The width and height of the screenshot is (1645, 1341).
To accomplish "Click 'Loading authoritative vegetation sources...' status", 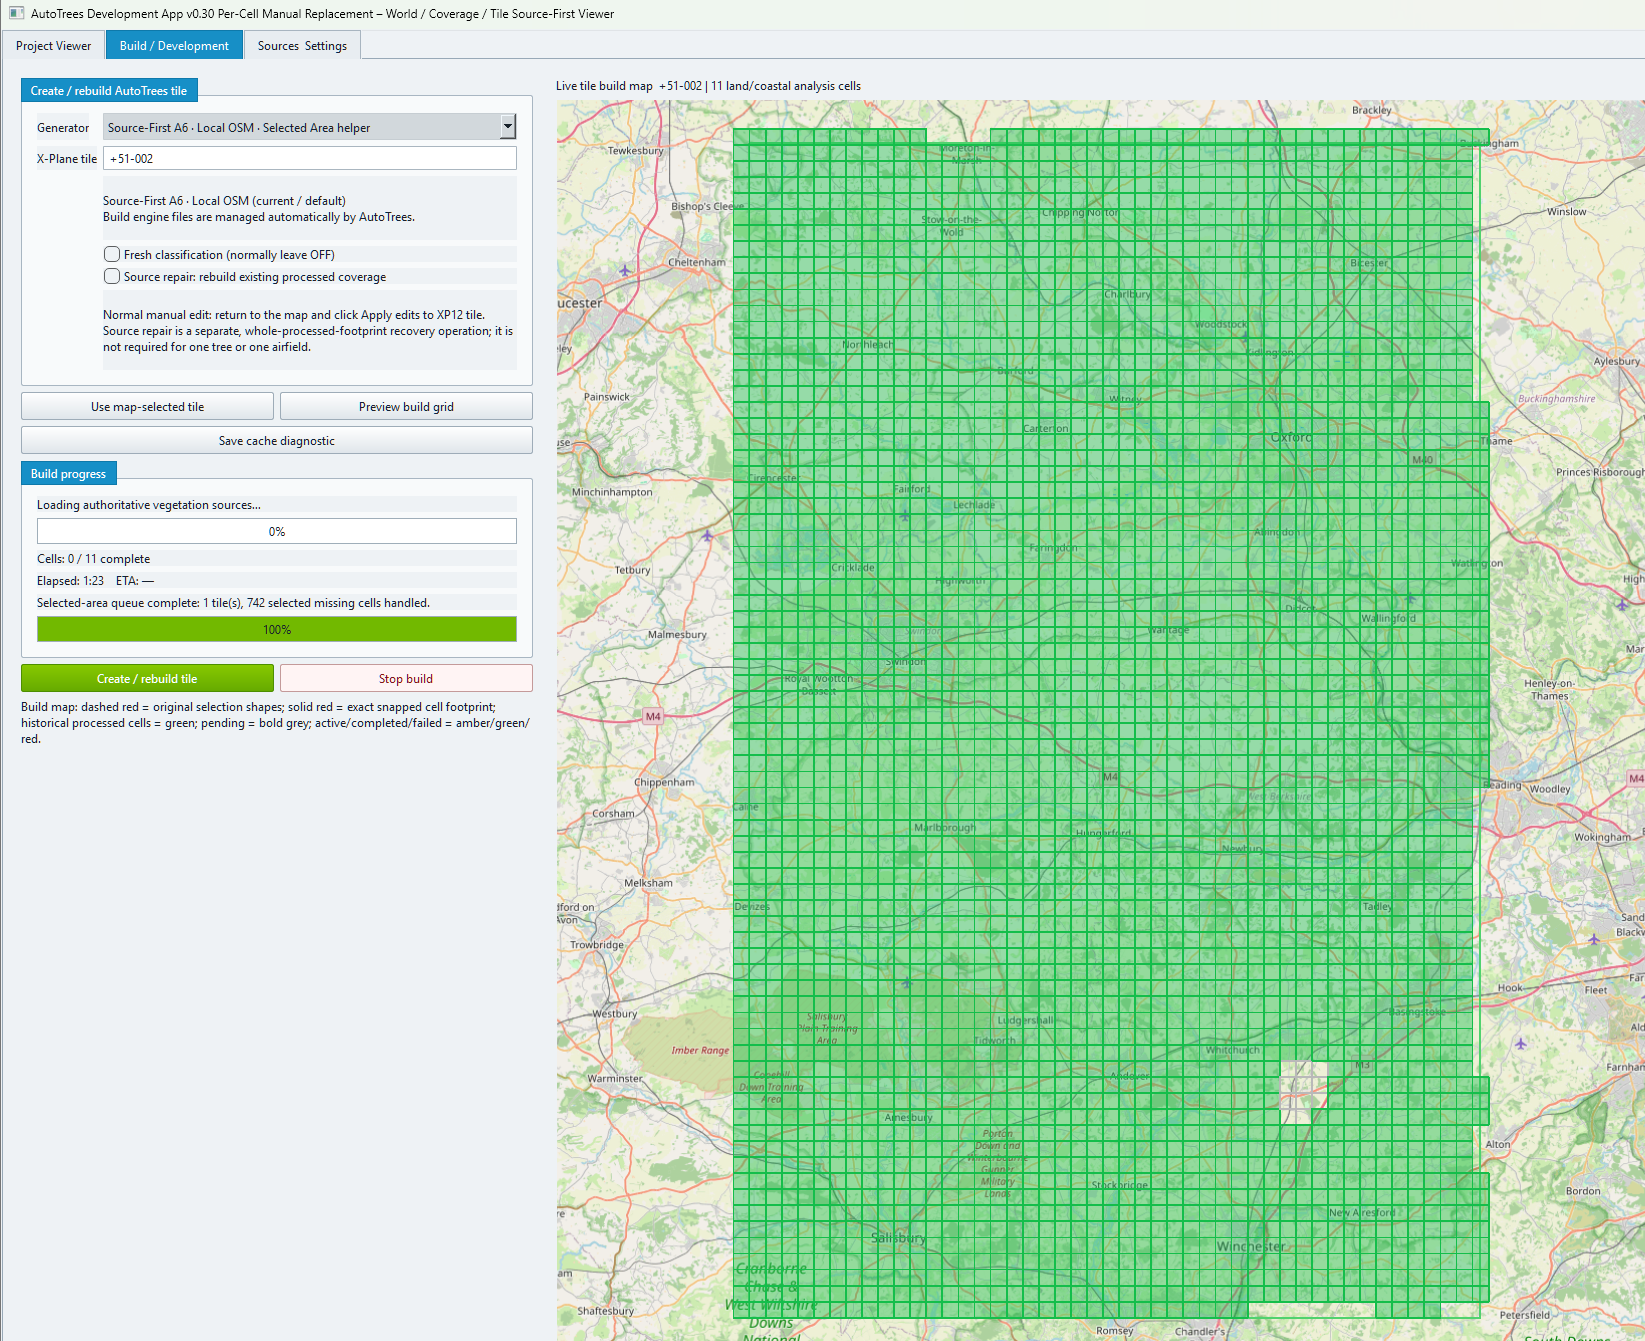I will pos(149,505).
